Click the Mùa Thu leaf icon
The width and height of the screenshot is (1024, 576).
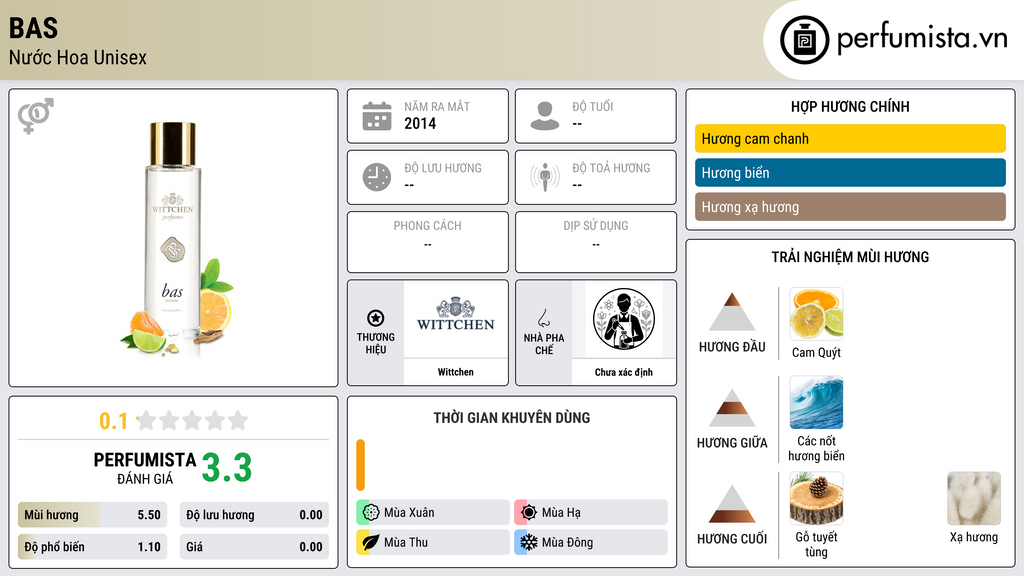(x=371, y=542)
